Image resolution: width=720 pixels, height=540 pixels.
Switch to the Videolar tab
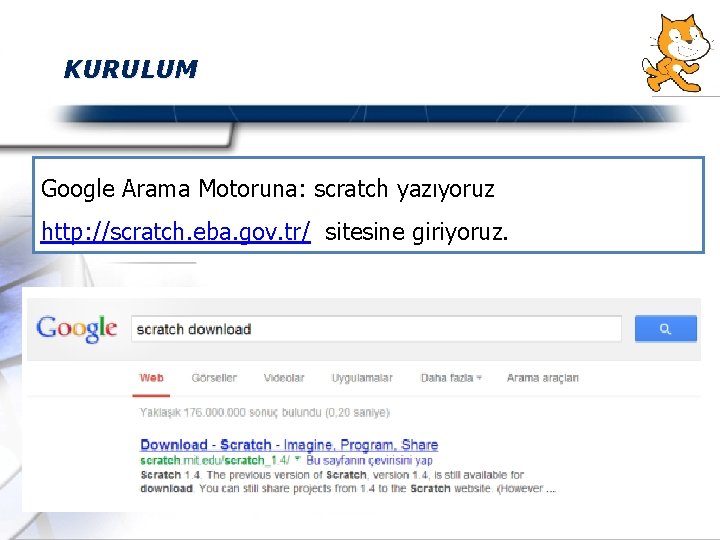(284, 378)
